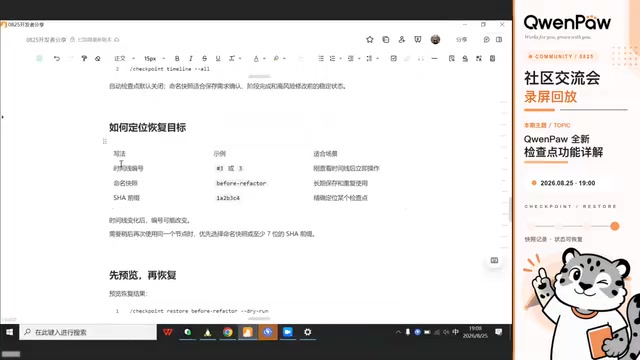
Task: Apply the highlight color marker
Action: point(276,59)
